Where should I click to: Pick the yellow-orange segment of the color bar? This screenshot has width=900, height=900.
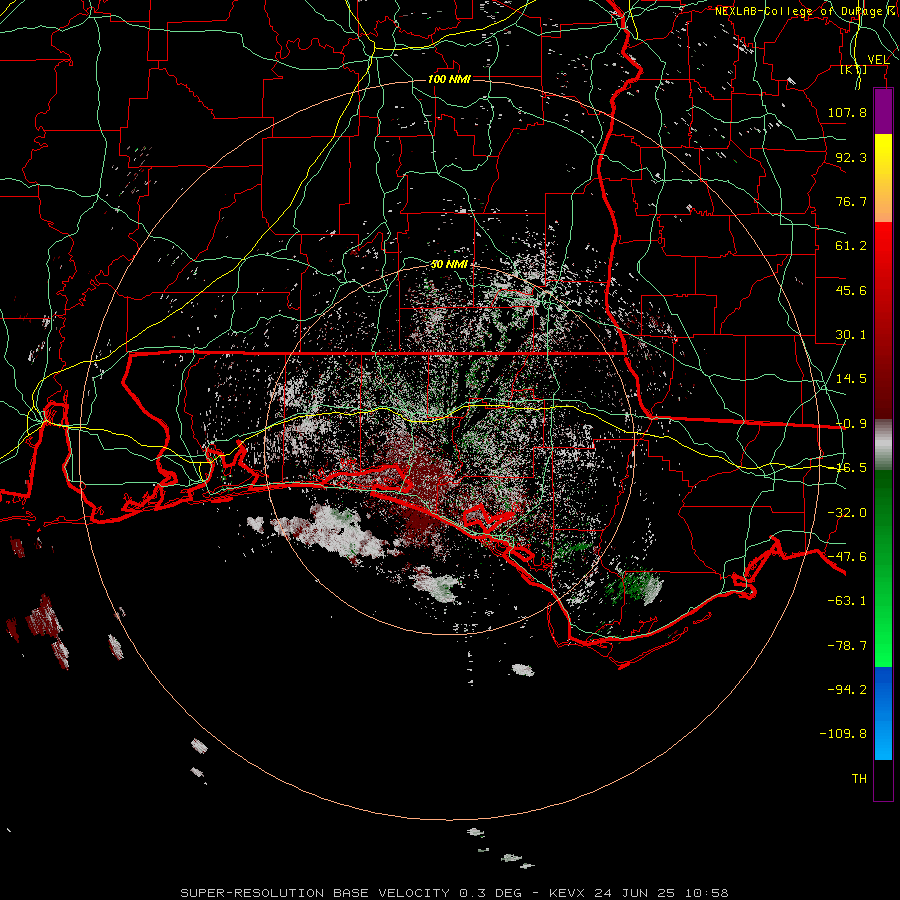[883, 178]
